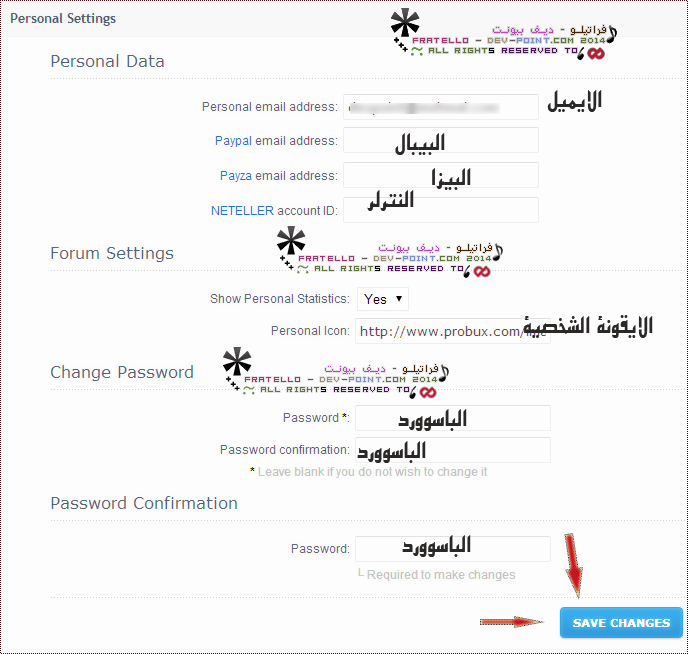Focus the NETELLER account ID field

point(440,211)
